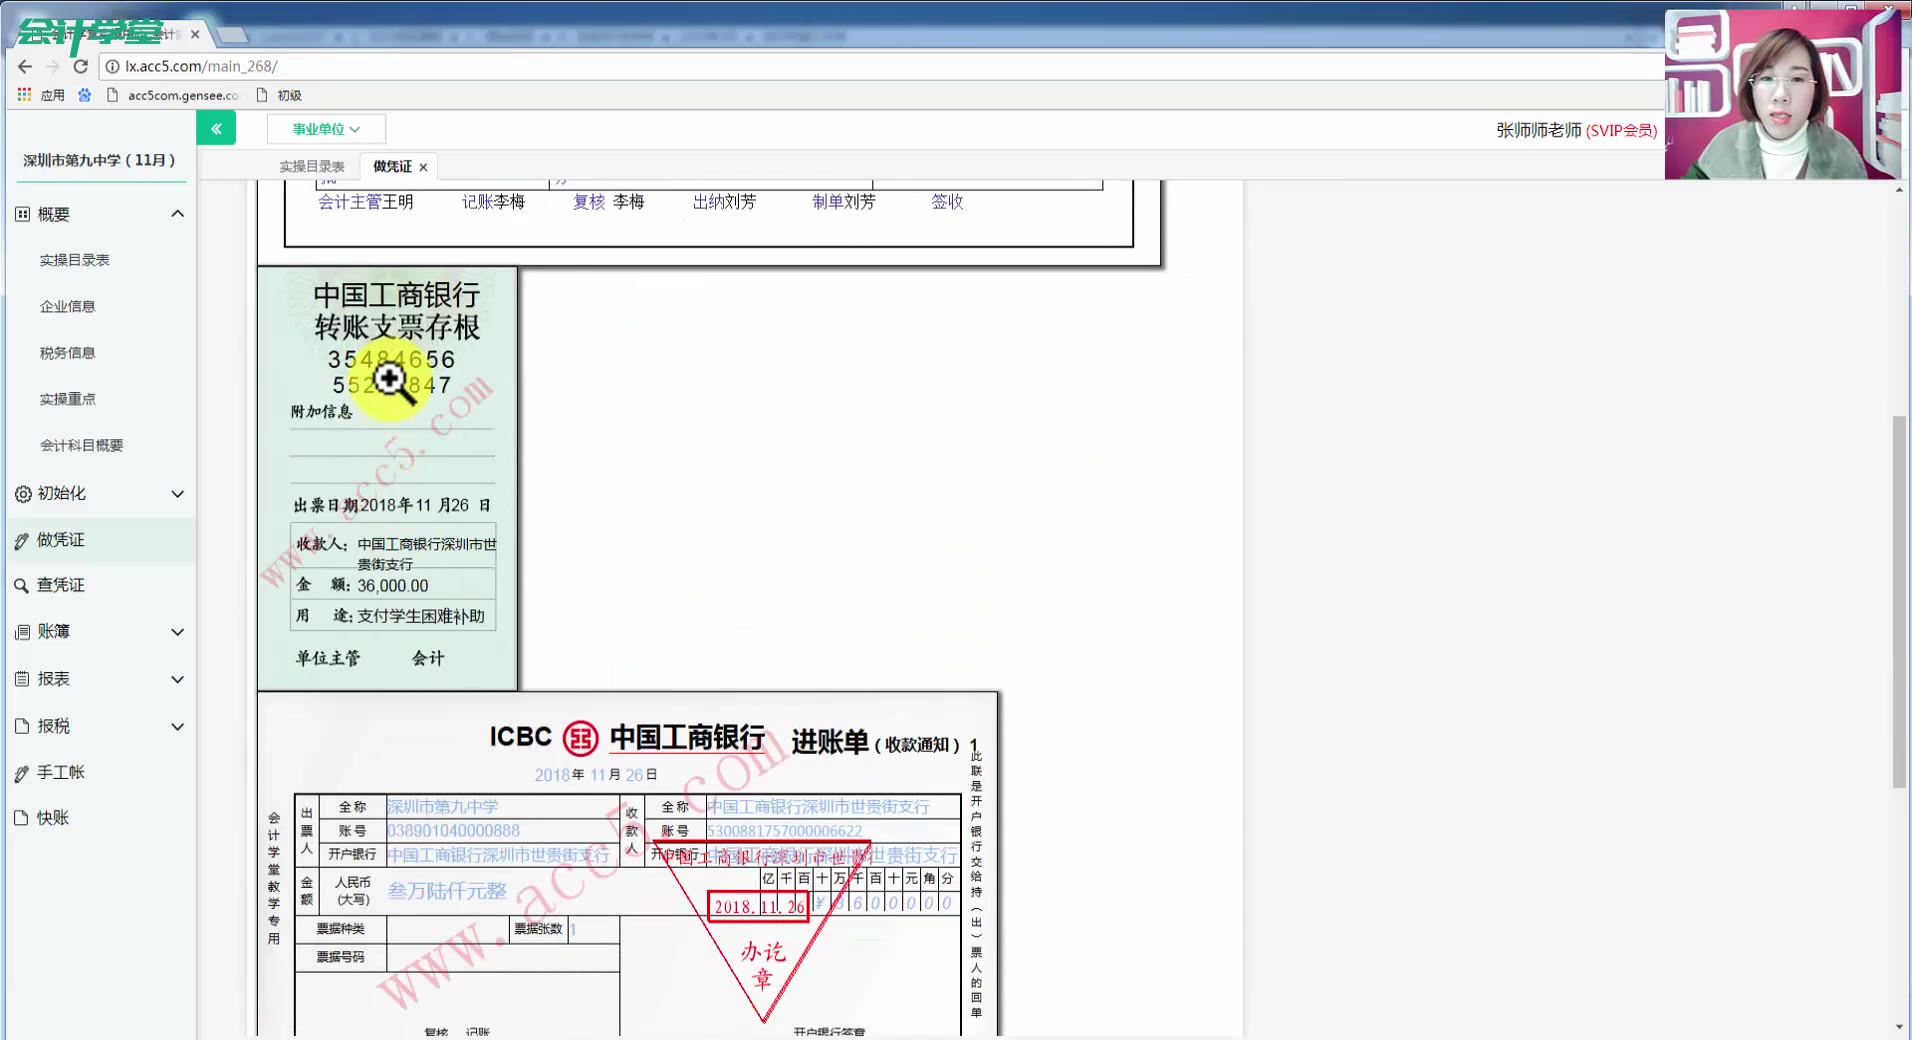Click the new tab button

coord(233,35)
